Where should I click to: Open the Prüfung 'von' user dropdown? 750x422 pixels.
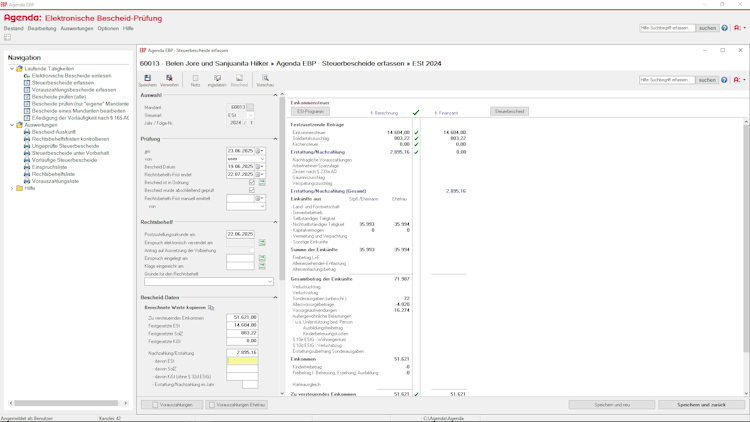pos(262,159)
